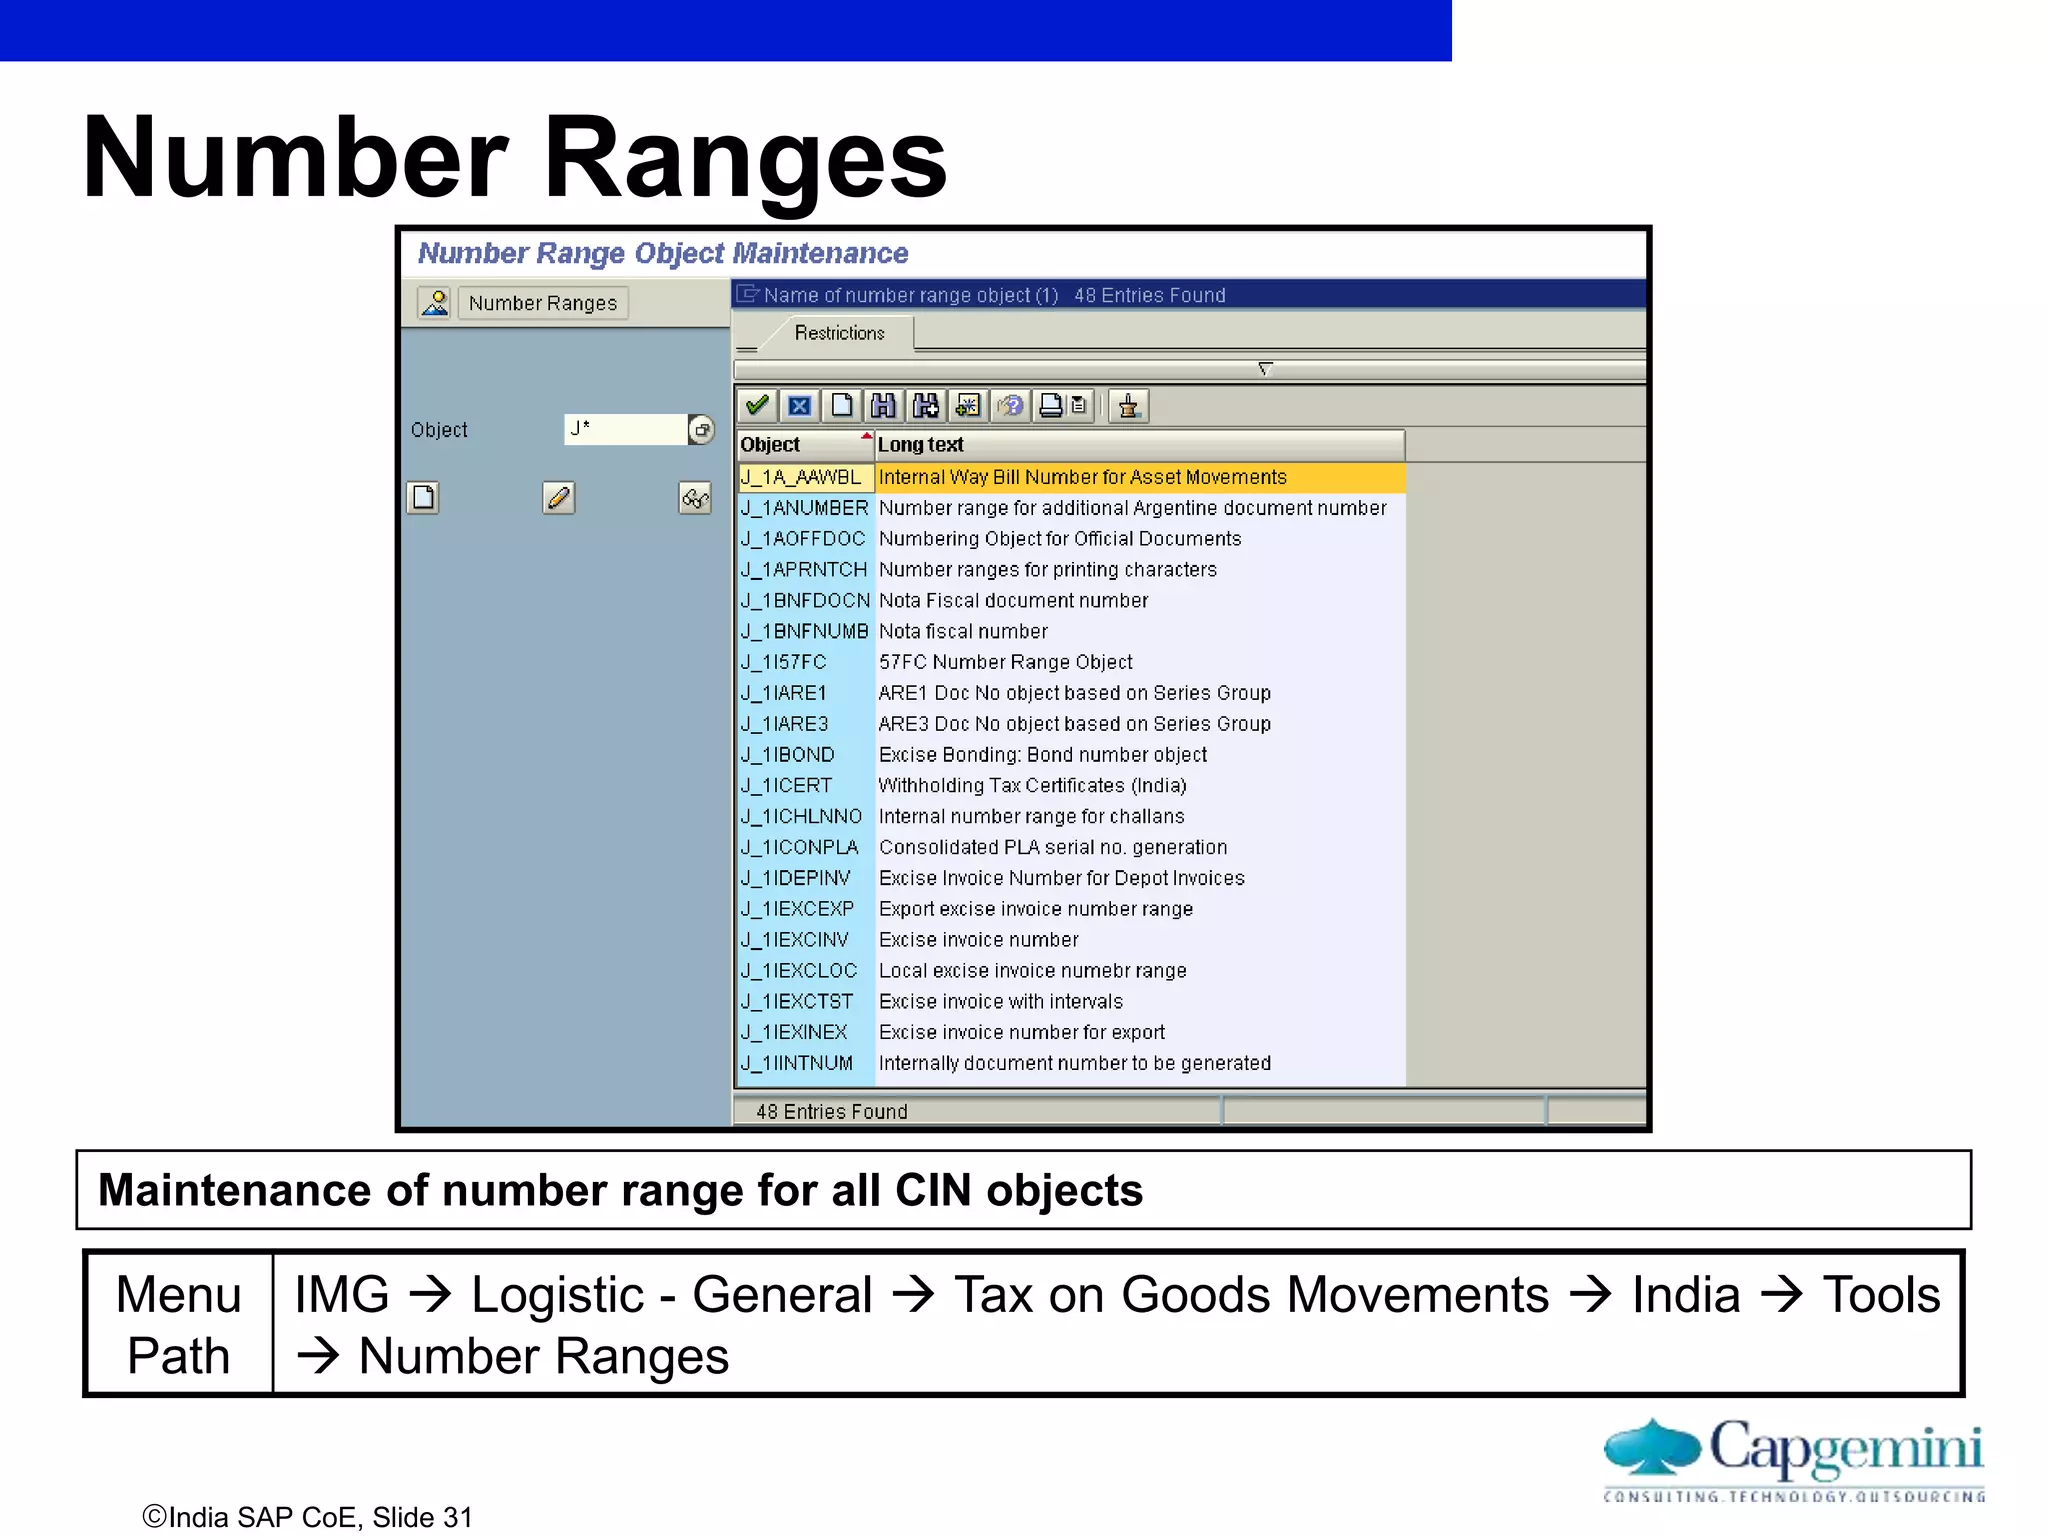Click the window icon in the dialog title bar
This screenshot has height=1536, width=2048.
click(749, 294)
